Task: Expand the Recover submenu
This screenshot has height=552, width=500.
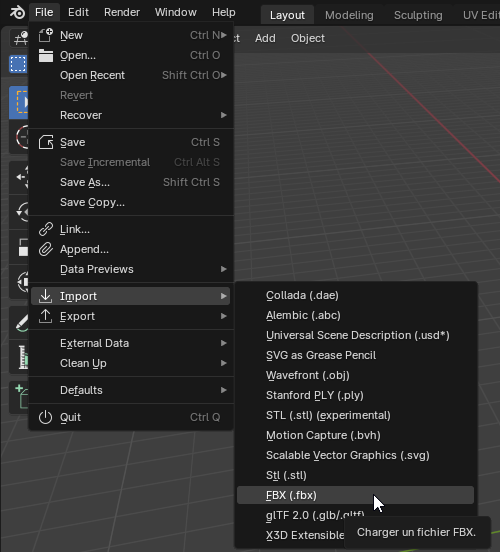Action: 131,115
